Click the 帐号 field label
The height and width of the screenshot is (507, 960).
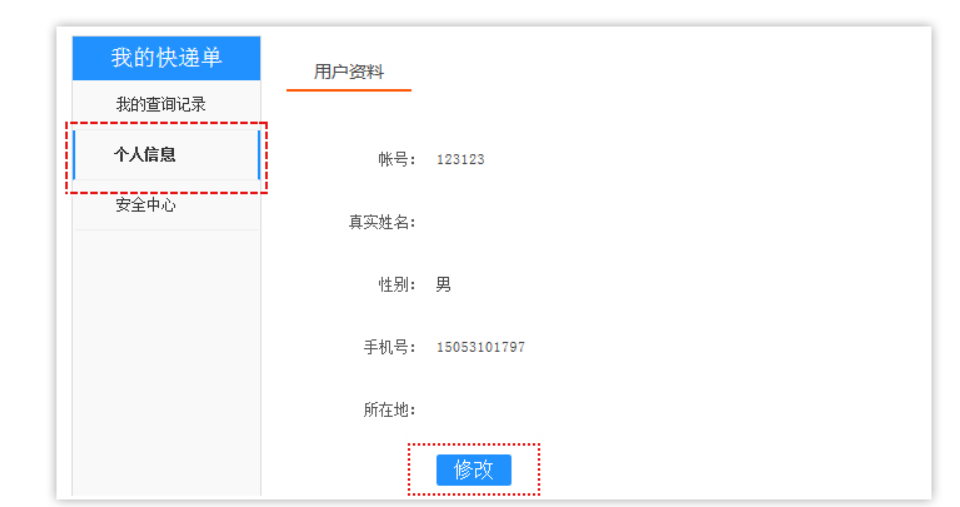396,160
